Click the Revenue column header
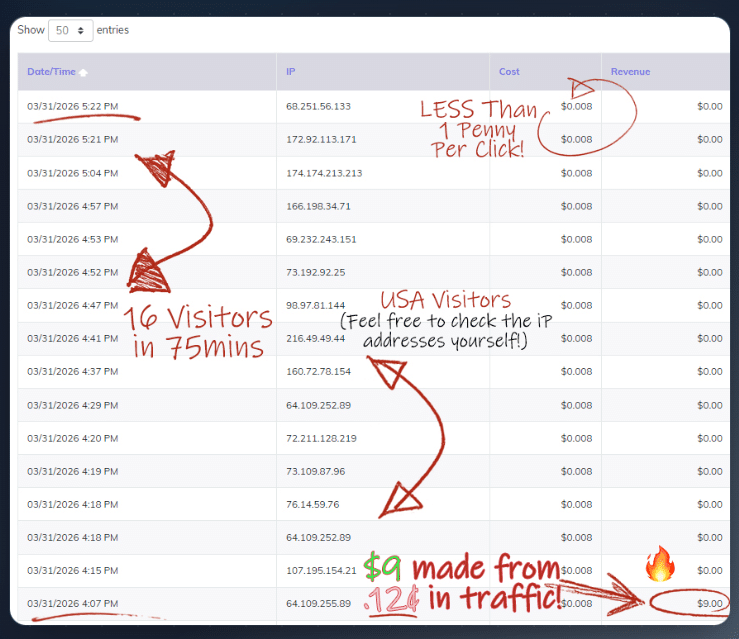Screen dimensions: 739x639 coord(630,72)
